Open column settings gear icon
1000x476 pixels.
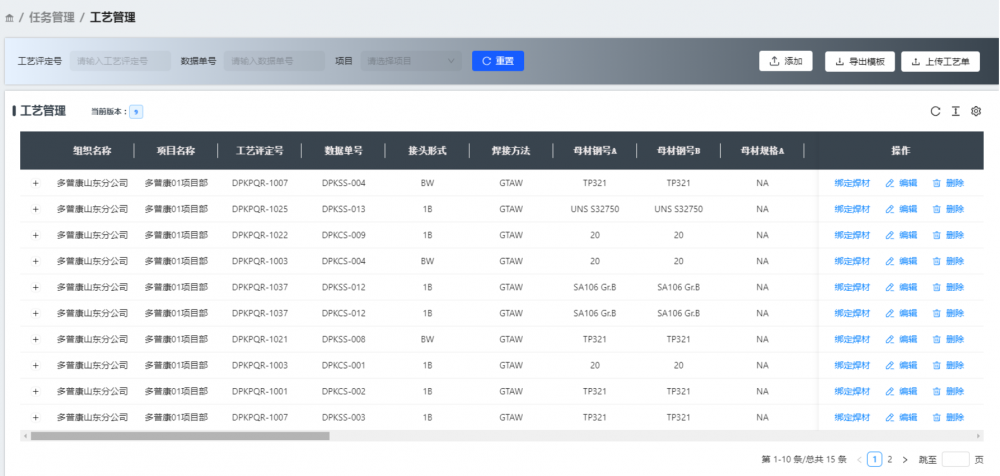(x=977, y=111)
